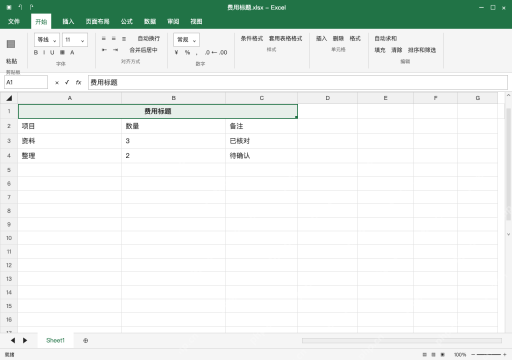512x360 pixels.
Task: Apply the ¥ currency format
Action: [x=176, y=52]
